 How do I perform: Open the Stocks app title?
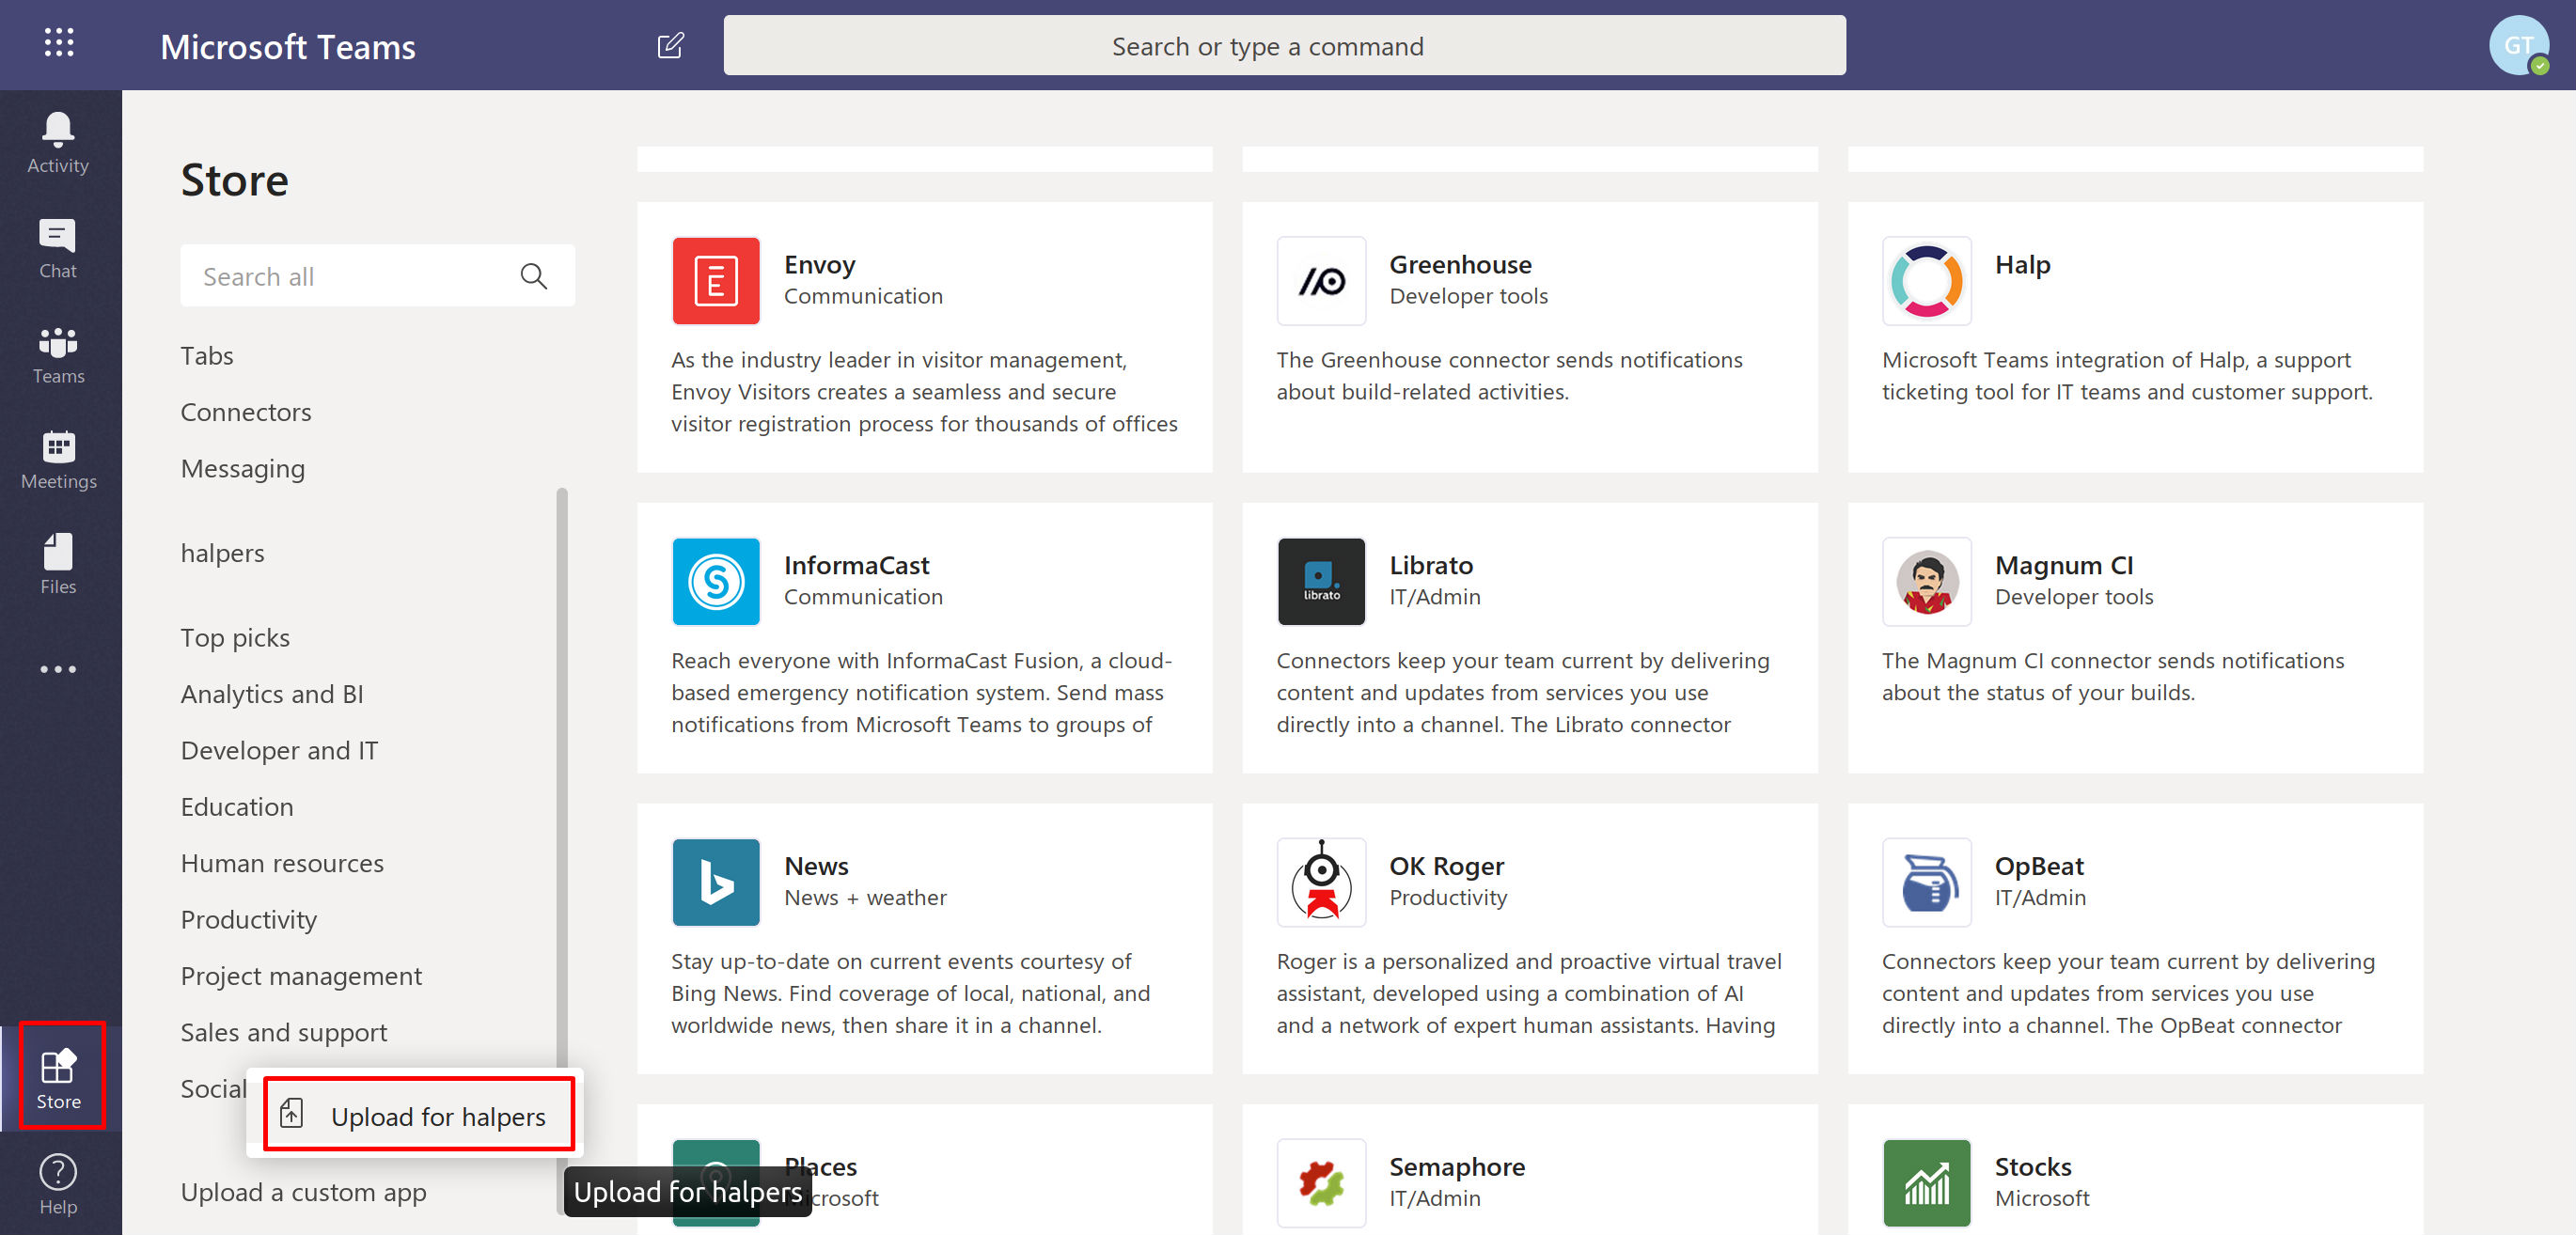pyautogui.click(x=2033, y=1166)
